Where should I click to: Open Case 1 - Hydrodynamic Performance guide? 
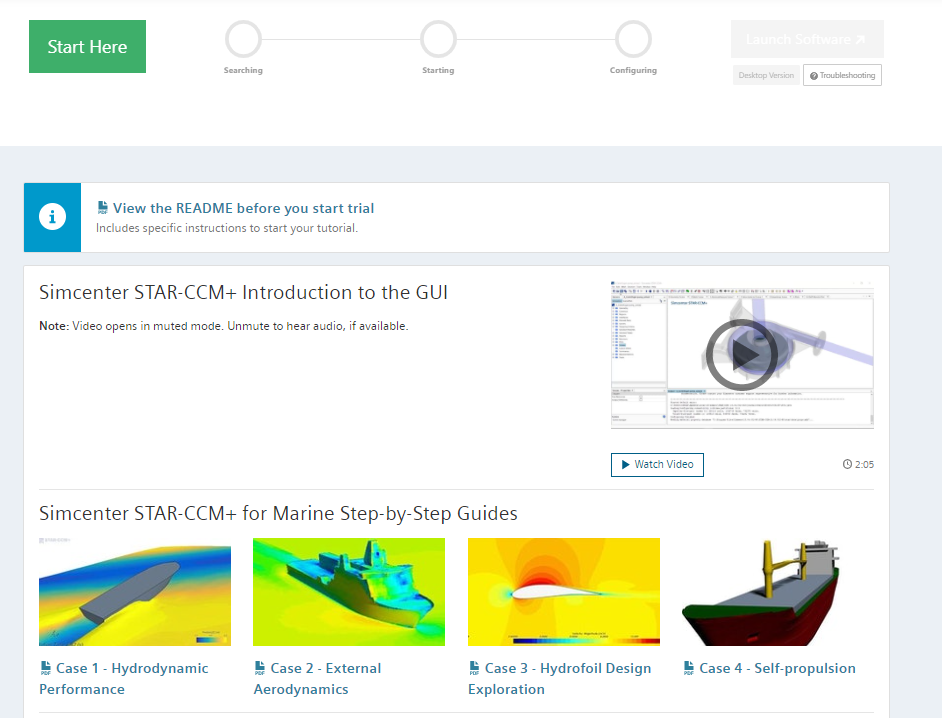[125, 678]
